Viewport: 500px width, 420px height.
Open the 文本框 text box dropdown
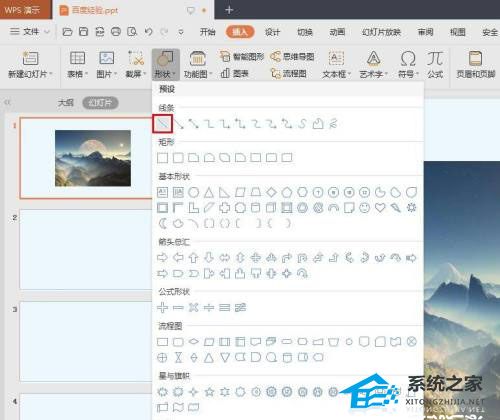(x=337, y=65)
